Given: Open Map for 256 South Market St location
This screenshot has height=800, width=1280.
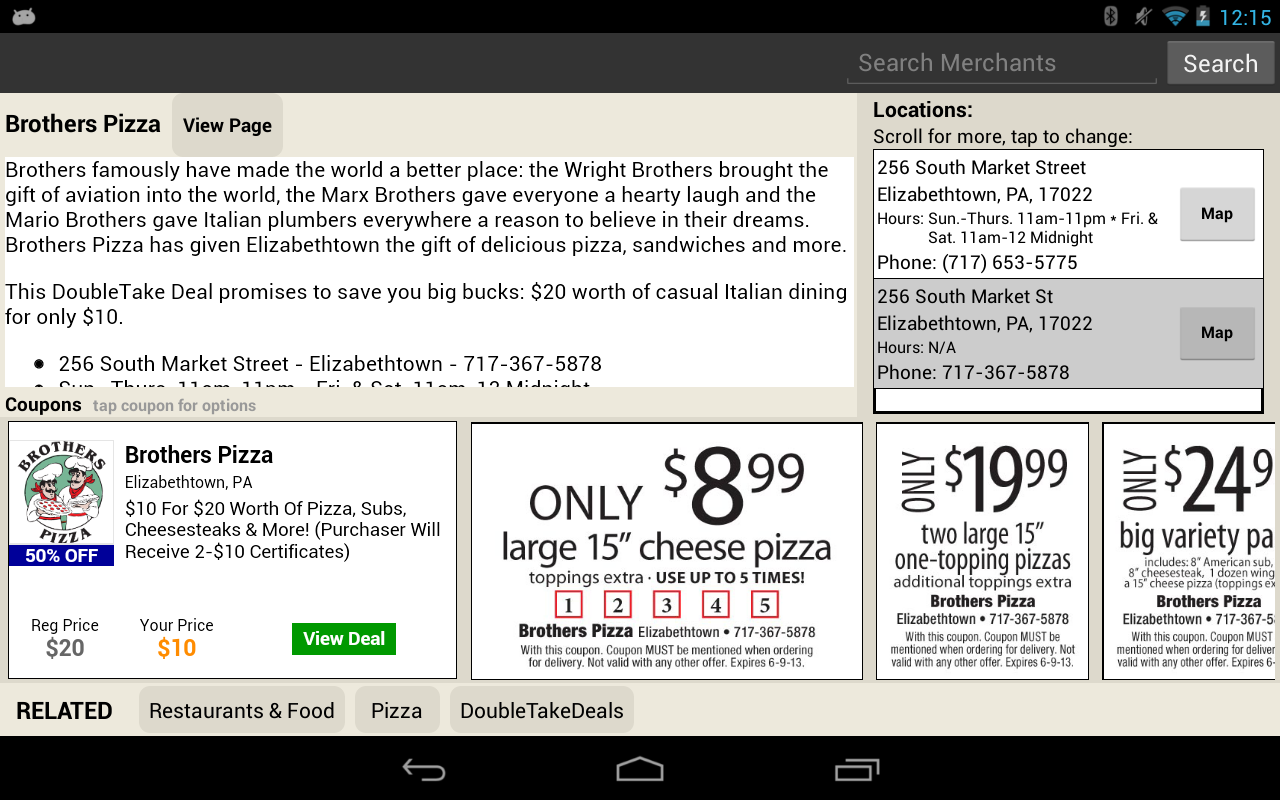Looking at the screenshot, I should click(1217, 333).
